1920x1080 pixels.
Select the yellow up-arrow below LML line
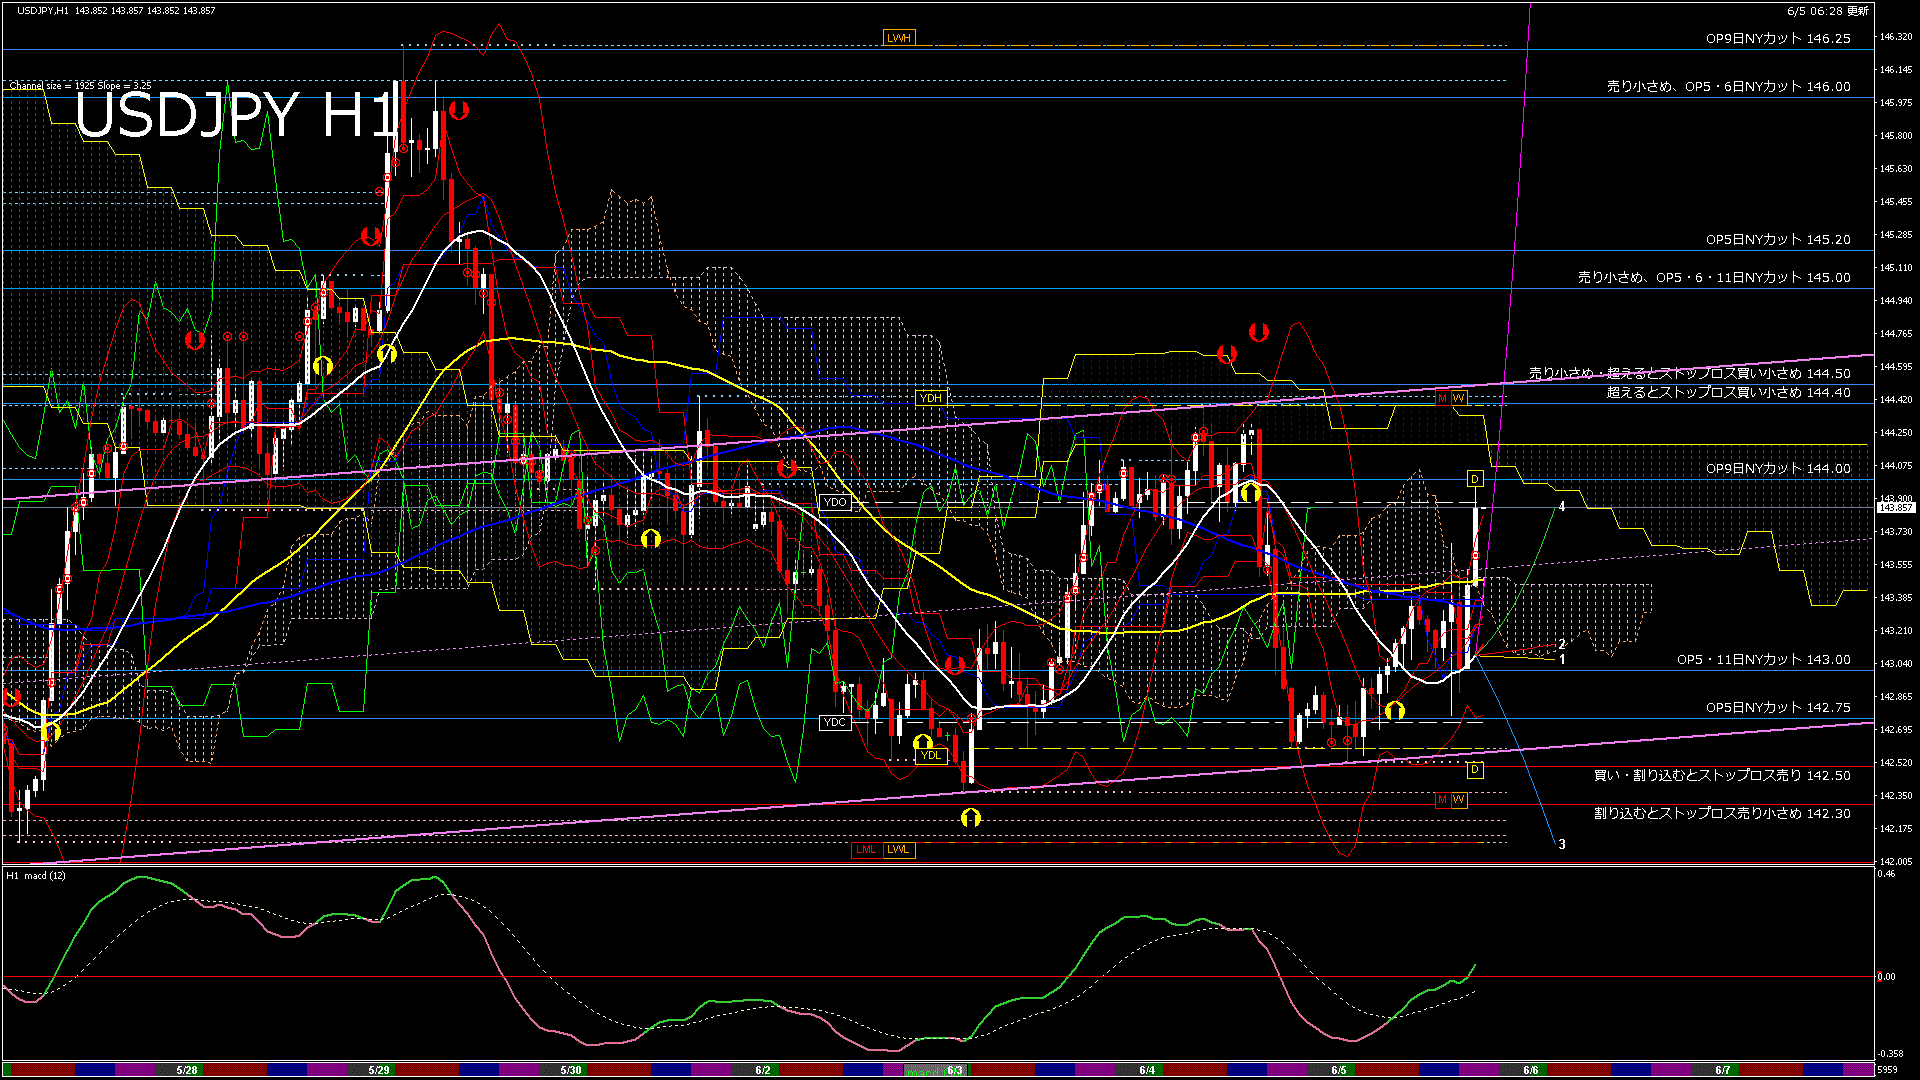[x=970, y=818]
